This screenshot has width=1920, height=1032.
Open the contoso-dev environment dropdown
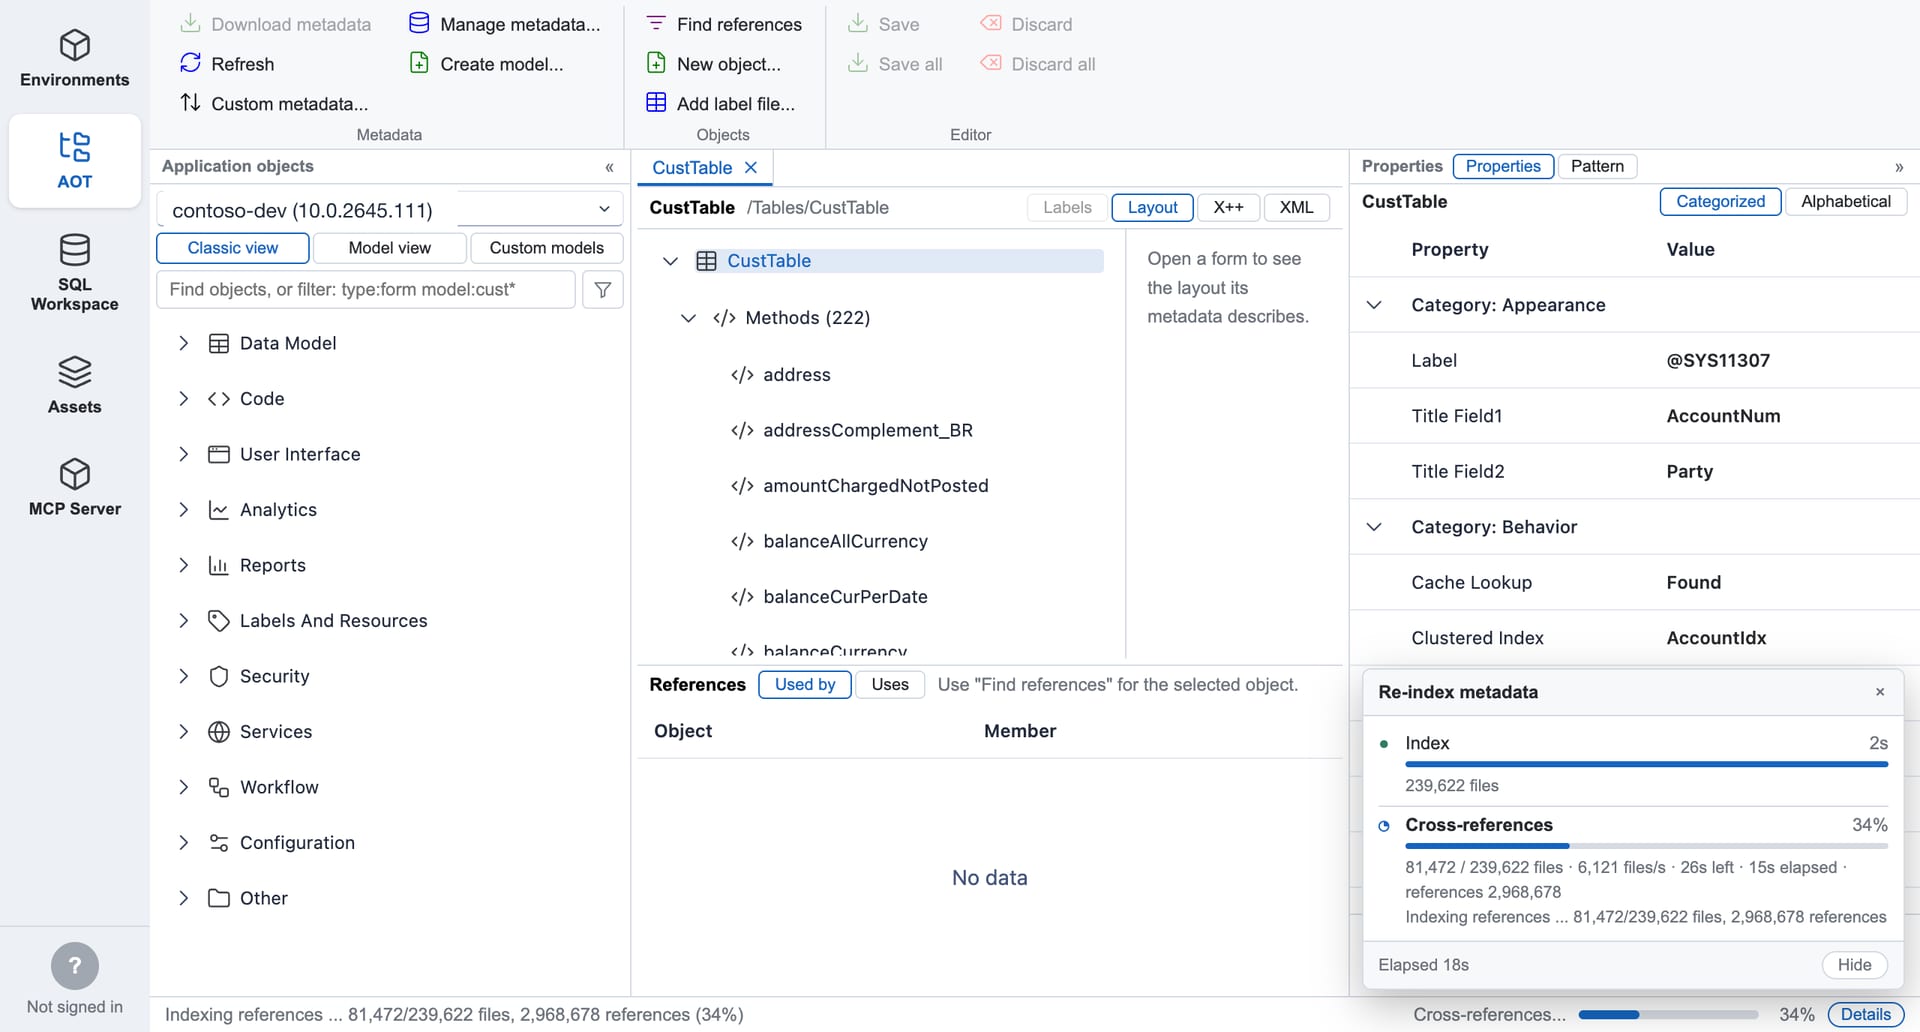pyautogui.click(x=390, y=209)
